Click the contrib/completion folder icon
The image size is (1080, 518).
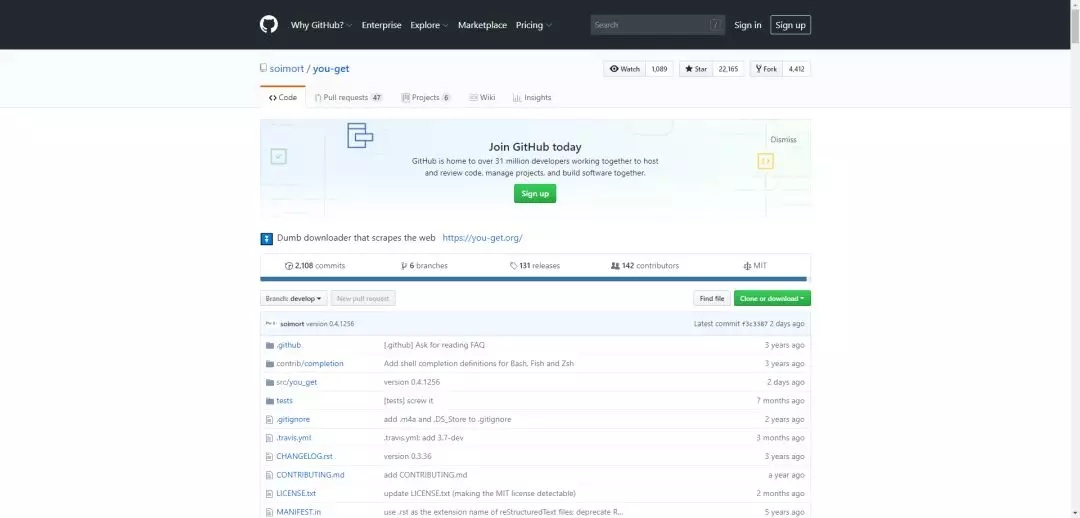point(270,364)
